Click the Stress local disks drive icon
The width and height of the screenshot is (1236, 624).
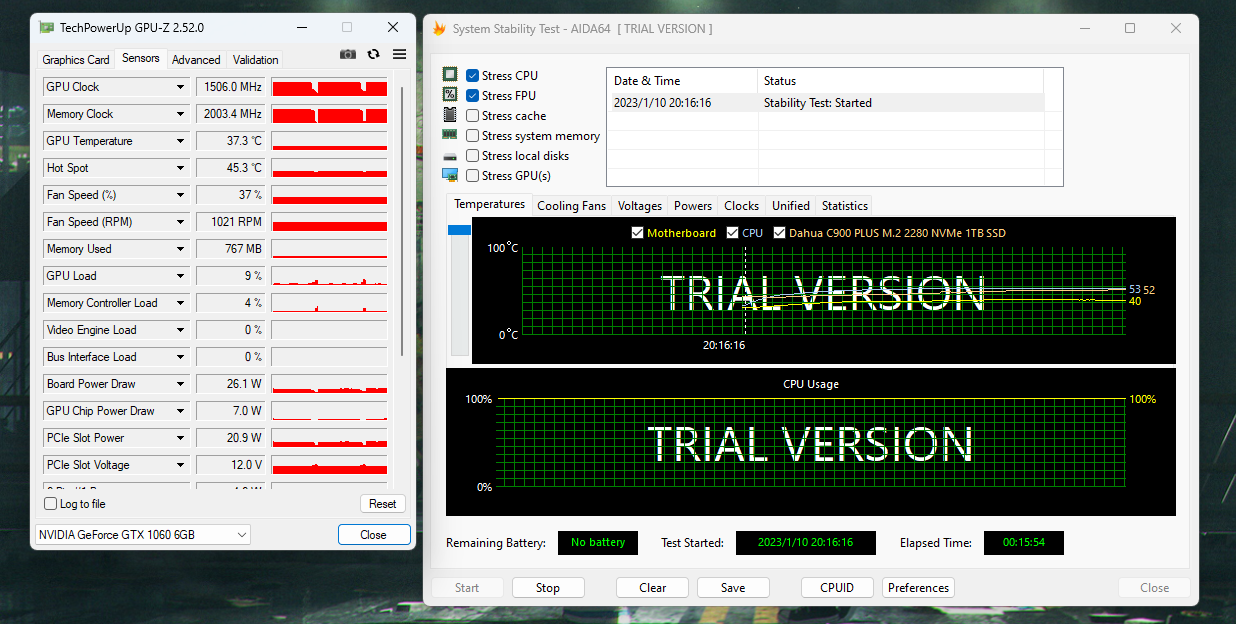point(450,156)
